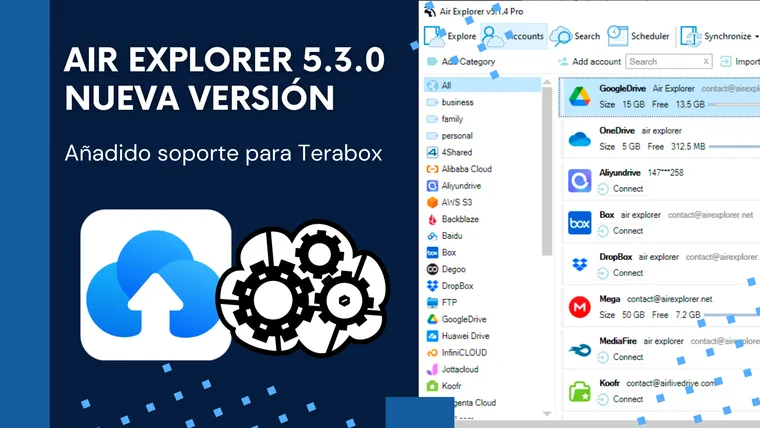Open the Search tool in the toolbar
Image resolution: width=760 pixels, height=428 pixels.
tap(575, 36)
